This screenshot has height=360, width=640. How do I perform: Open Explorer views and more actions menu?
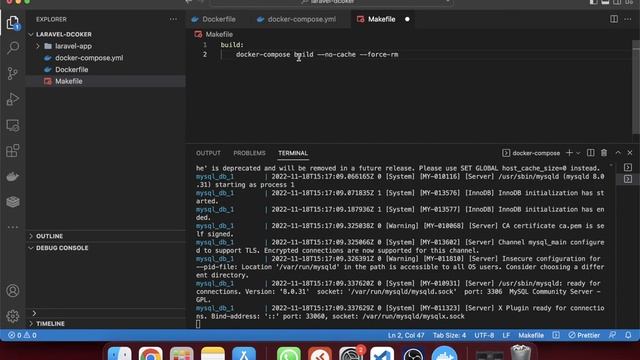tap(173, 19)
